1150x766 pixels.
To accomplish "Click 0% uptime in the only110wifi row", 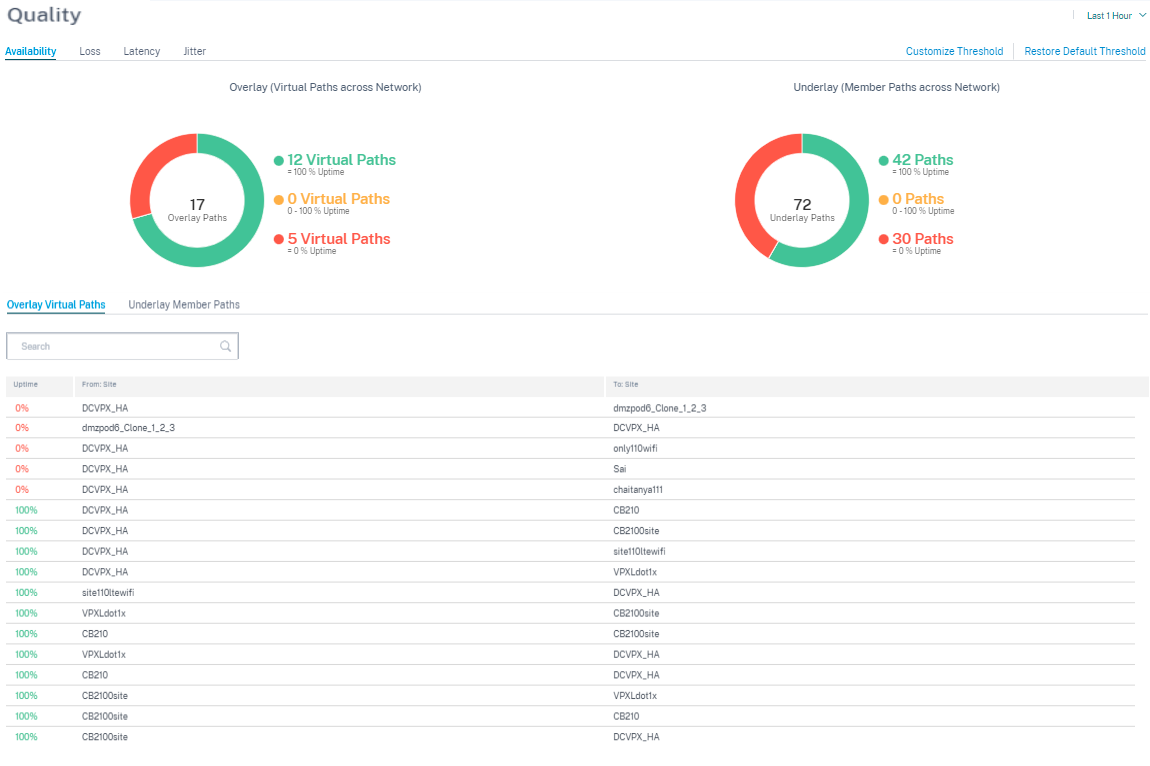I will pos(22,448).
